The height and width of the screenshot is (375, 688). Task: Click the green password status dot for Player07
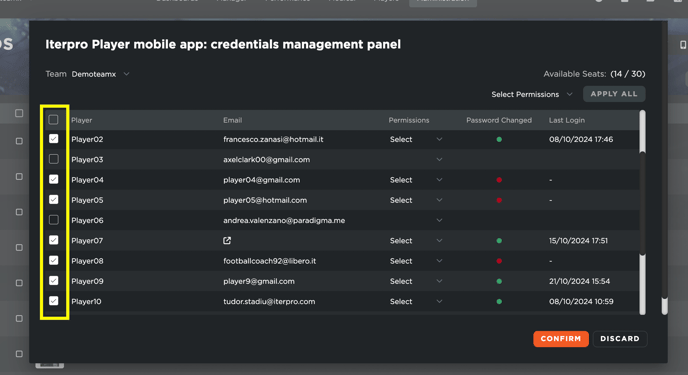point(499,241)
